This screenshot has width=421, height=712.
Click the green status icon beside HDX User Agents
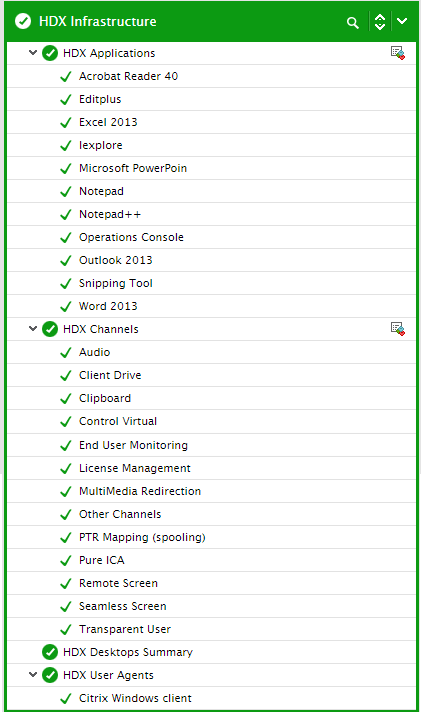50,675
